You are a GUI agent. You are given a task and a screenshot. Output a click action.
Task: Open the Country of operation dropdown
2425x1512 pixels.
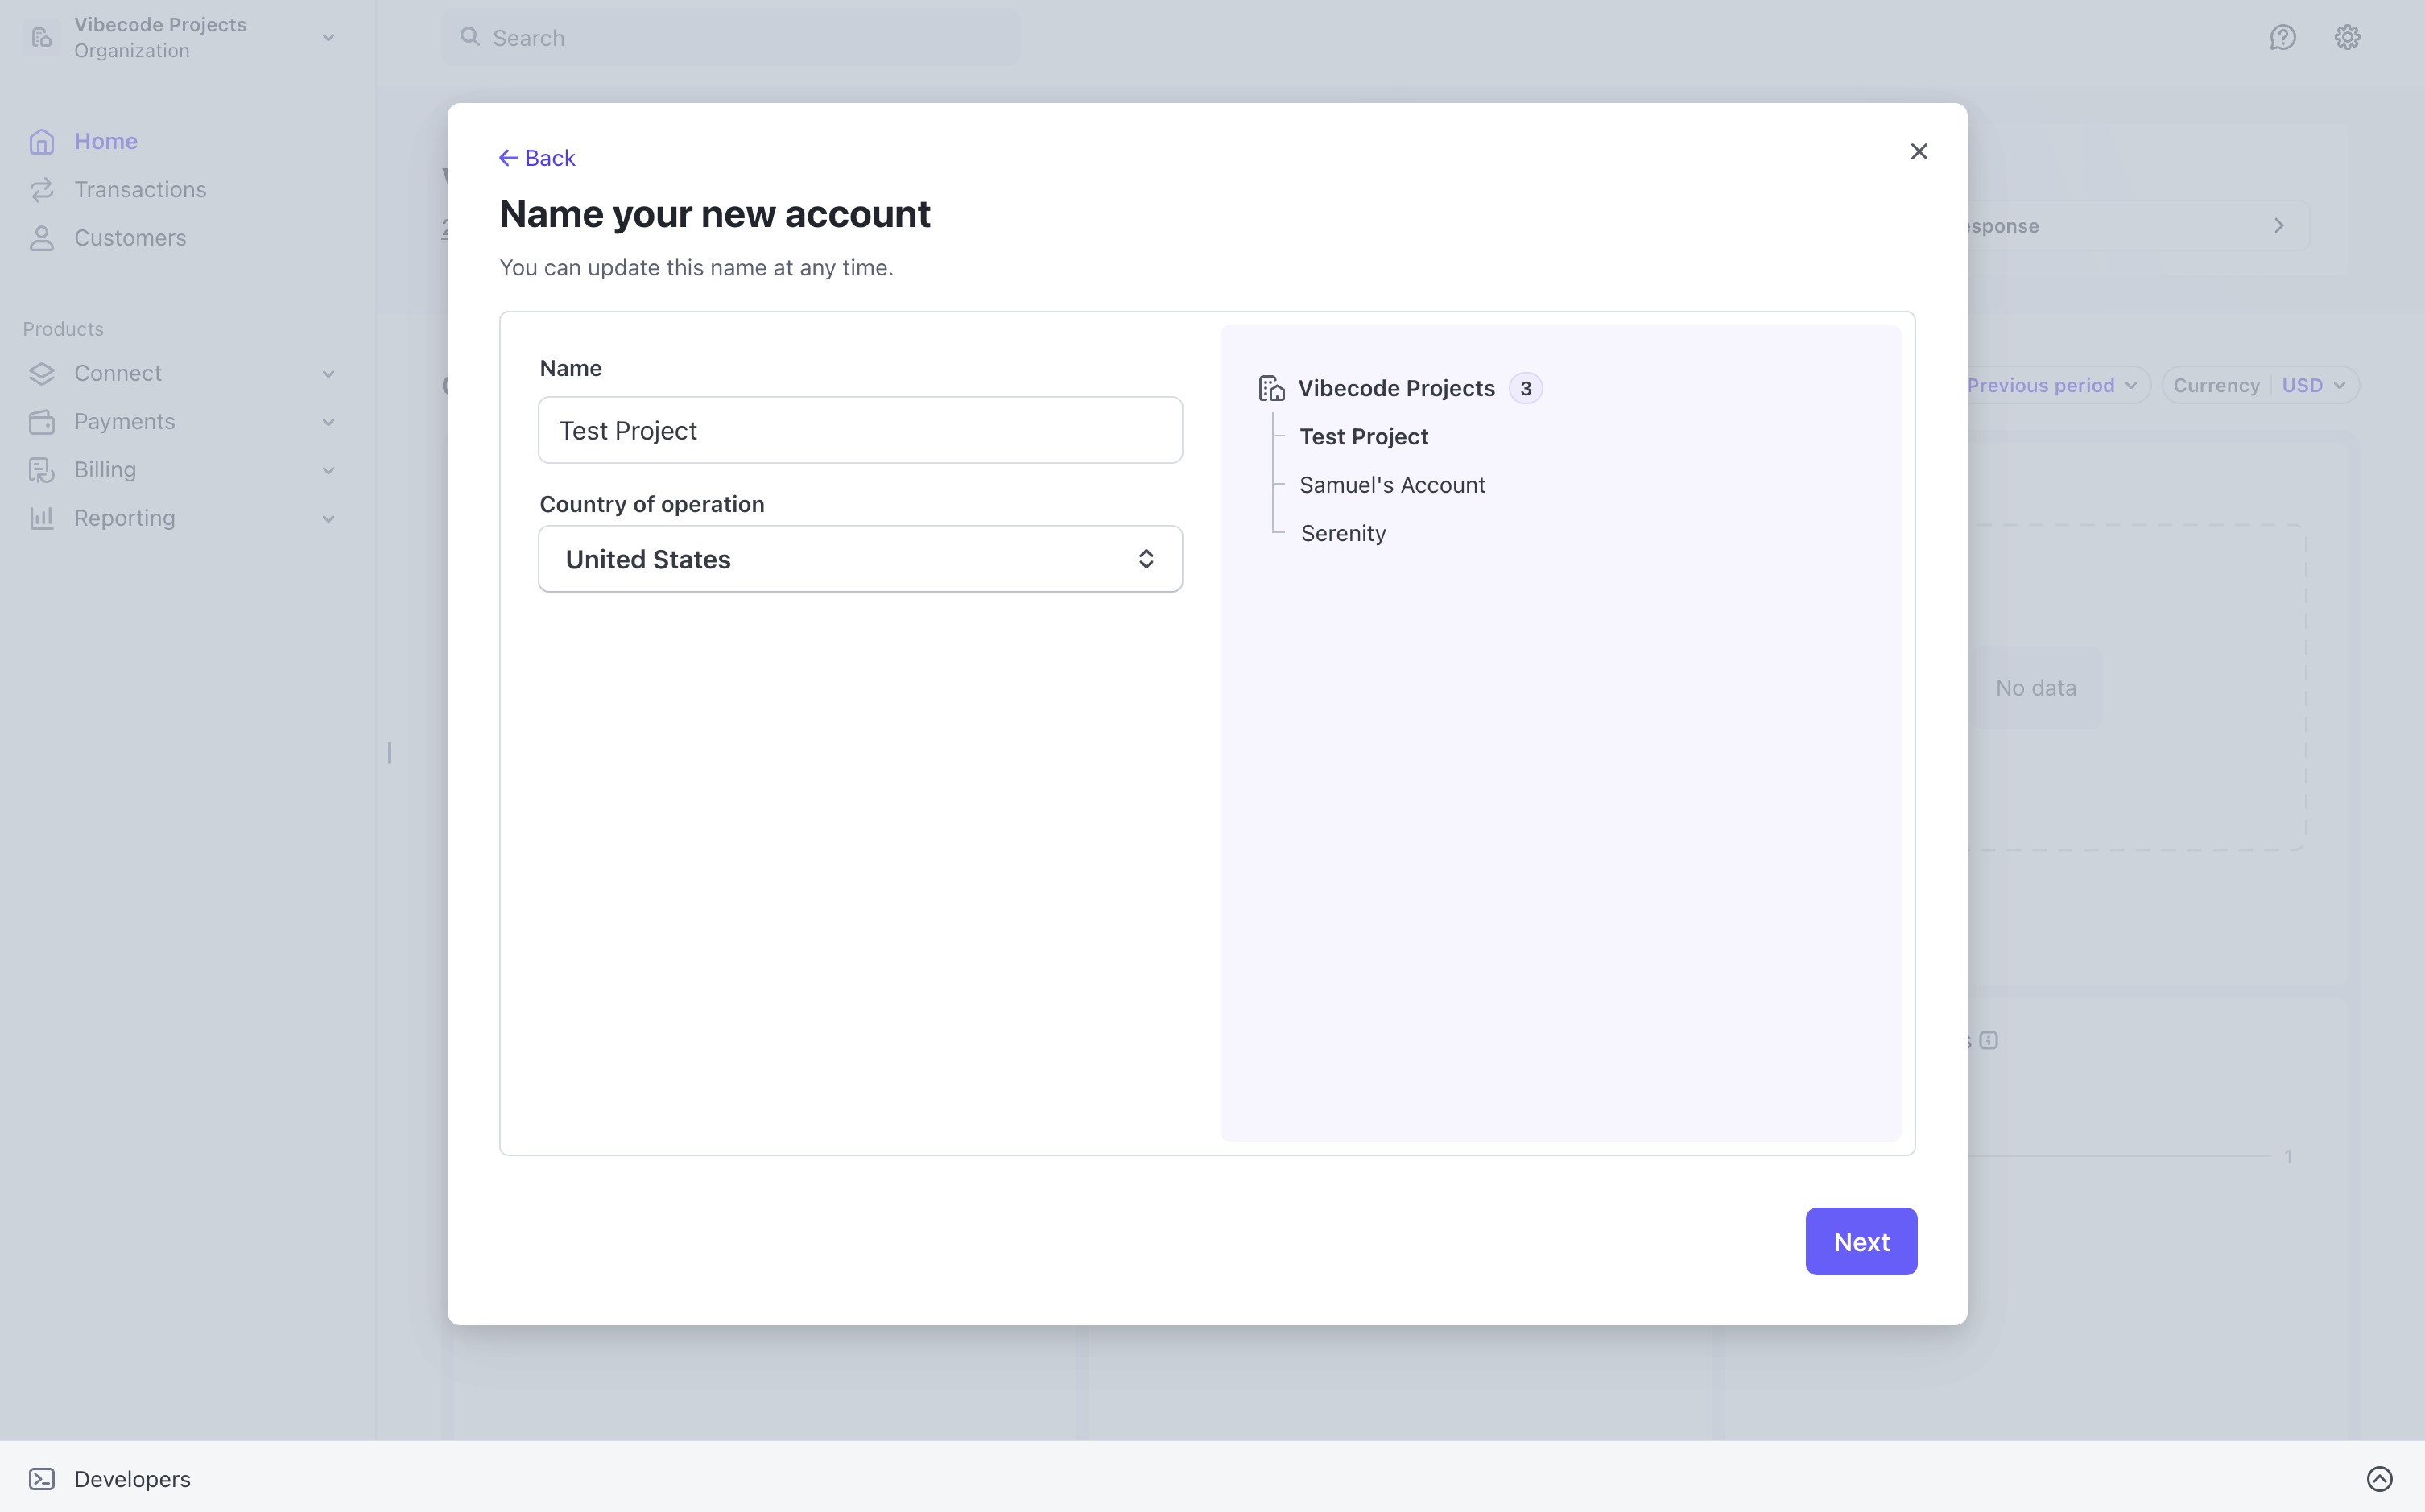pyautogui.click(x=860, y=559)
